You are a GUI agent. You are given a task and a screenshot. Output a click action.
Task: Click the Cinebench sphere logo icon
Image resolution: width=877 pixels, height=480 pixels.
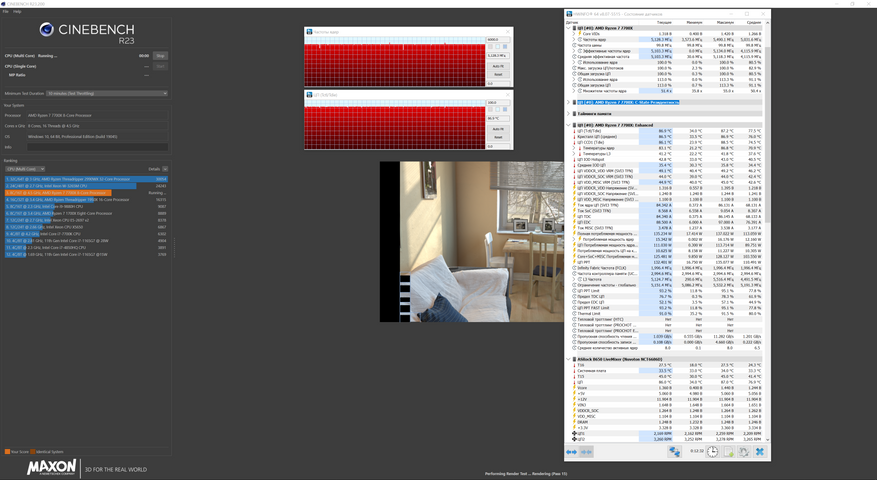[x=46, y=30]
